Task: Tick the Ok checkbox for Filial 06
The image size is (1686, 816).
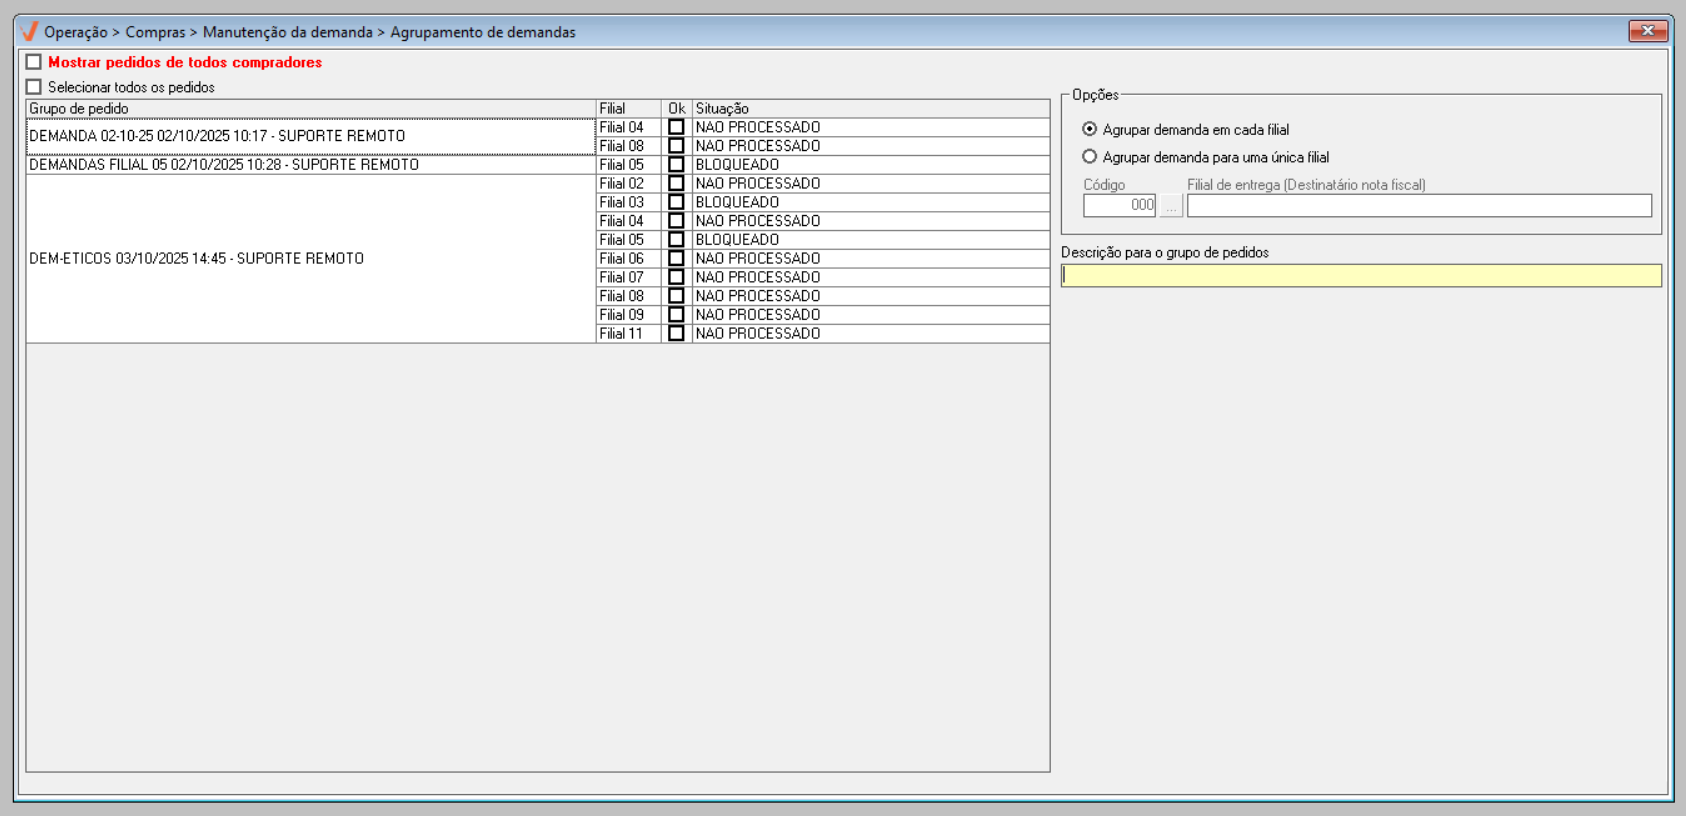Action: tap(676, 258)
